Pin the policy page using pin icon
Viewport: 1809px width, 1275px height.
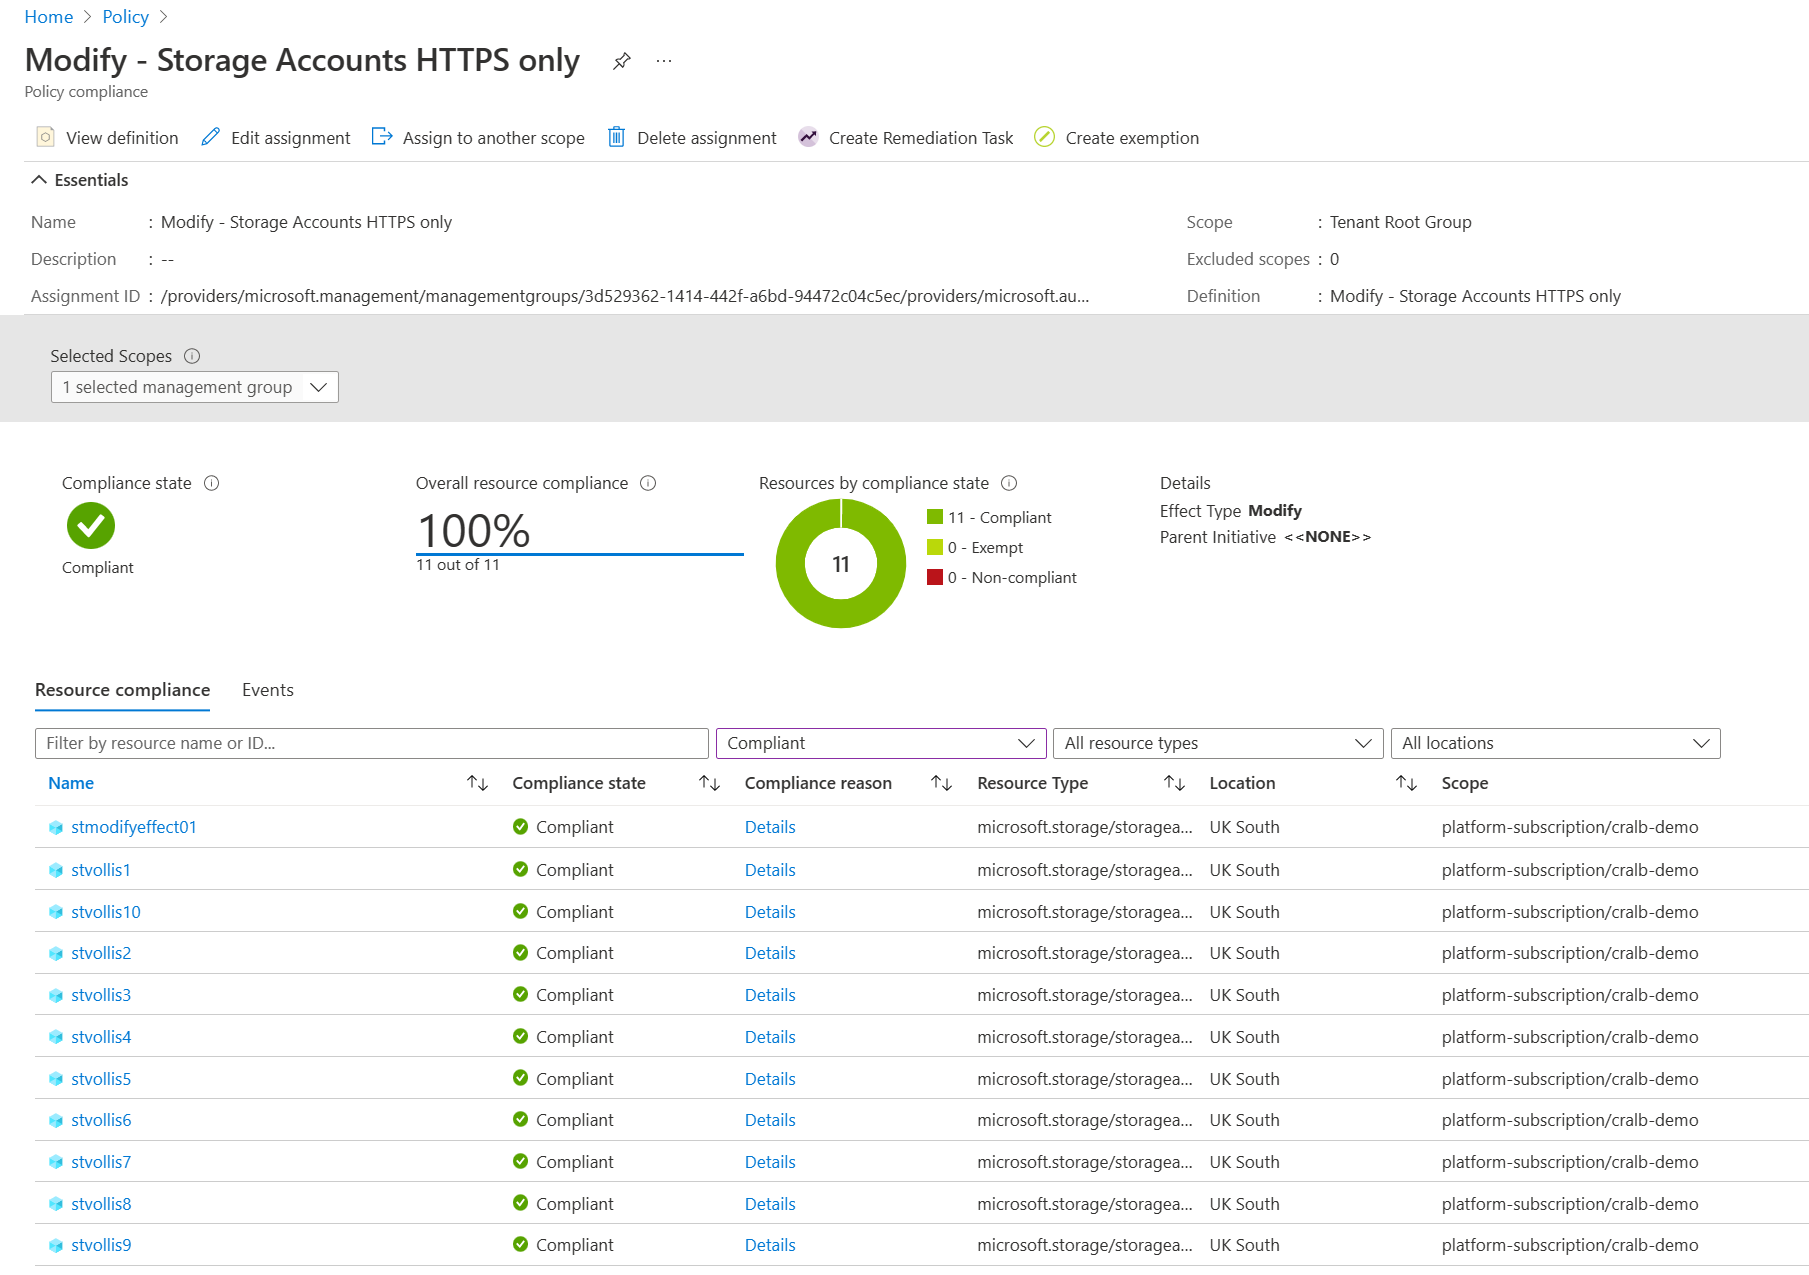[621, 61]
